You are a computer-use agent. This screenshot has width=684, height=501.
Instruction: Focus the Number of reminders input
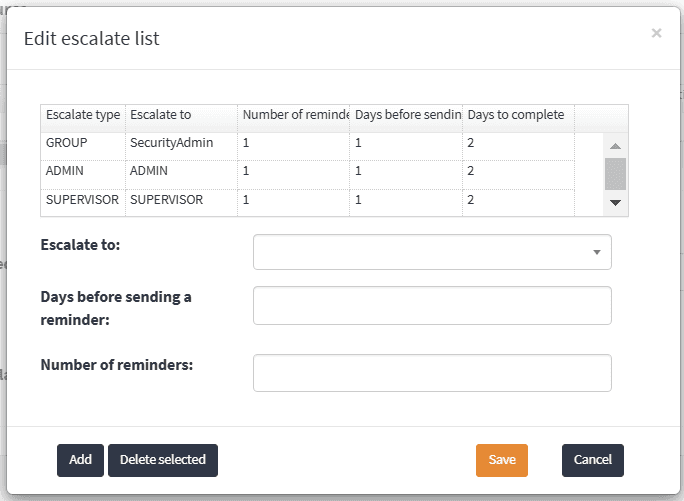[432, 373]
